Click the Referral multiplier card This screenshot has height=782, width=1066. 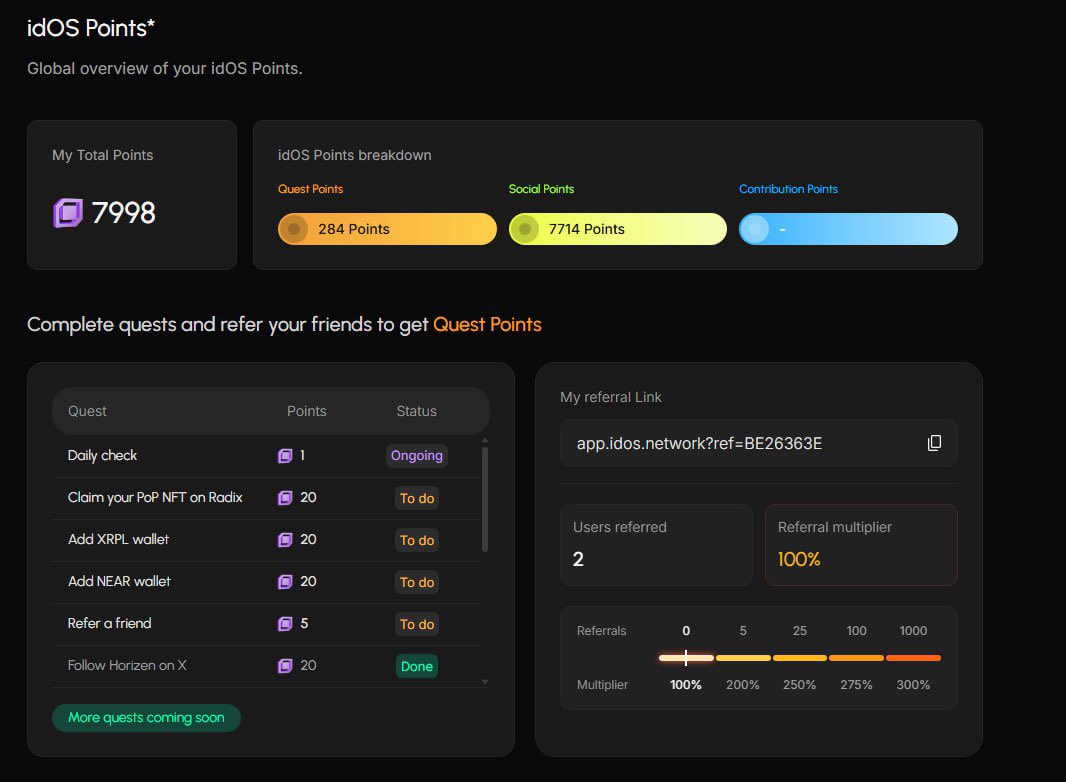pos(861,545)
